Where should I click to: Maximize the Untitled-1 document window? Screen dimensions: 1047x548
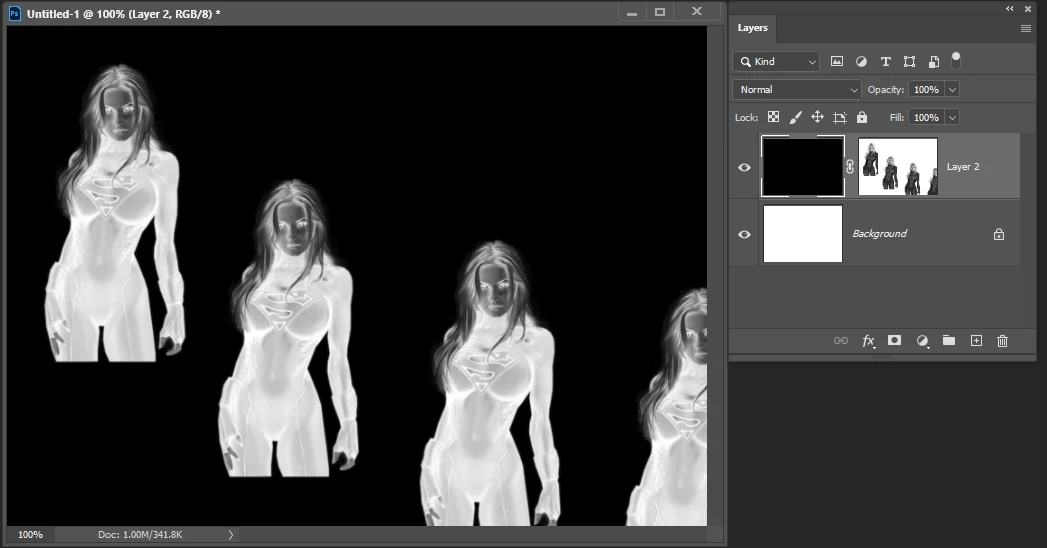coord(660,12)
